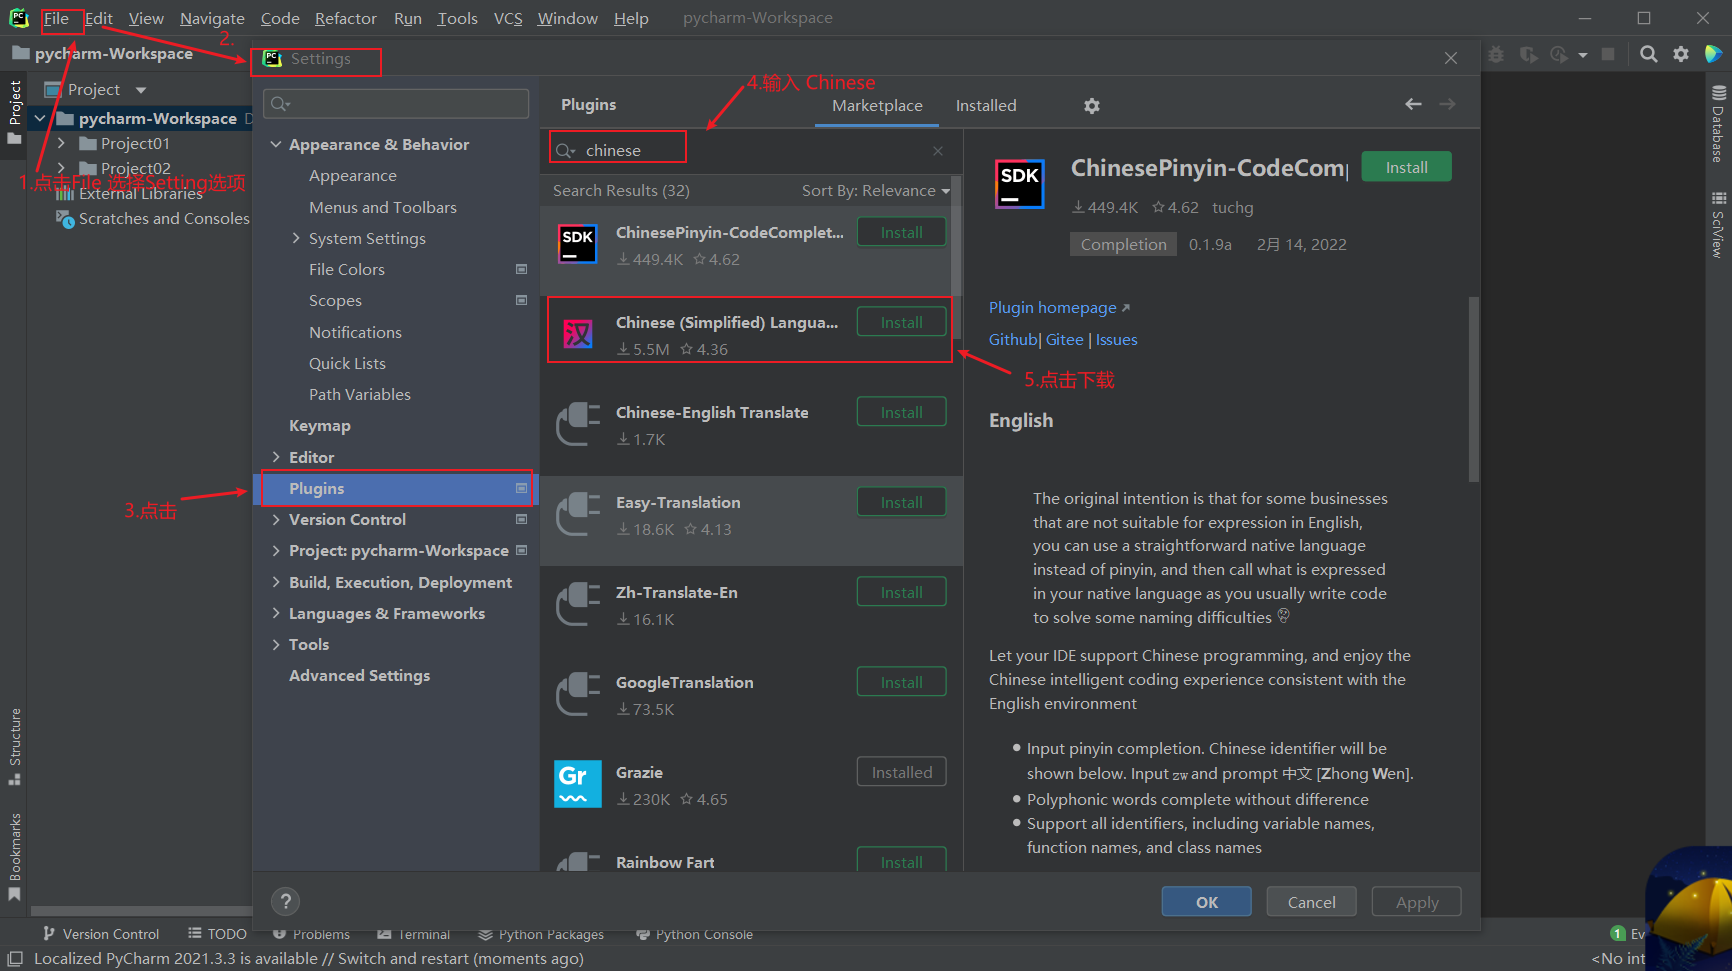Open the Bookmarks tool window

[x=15, y=856]
